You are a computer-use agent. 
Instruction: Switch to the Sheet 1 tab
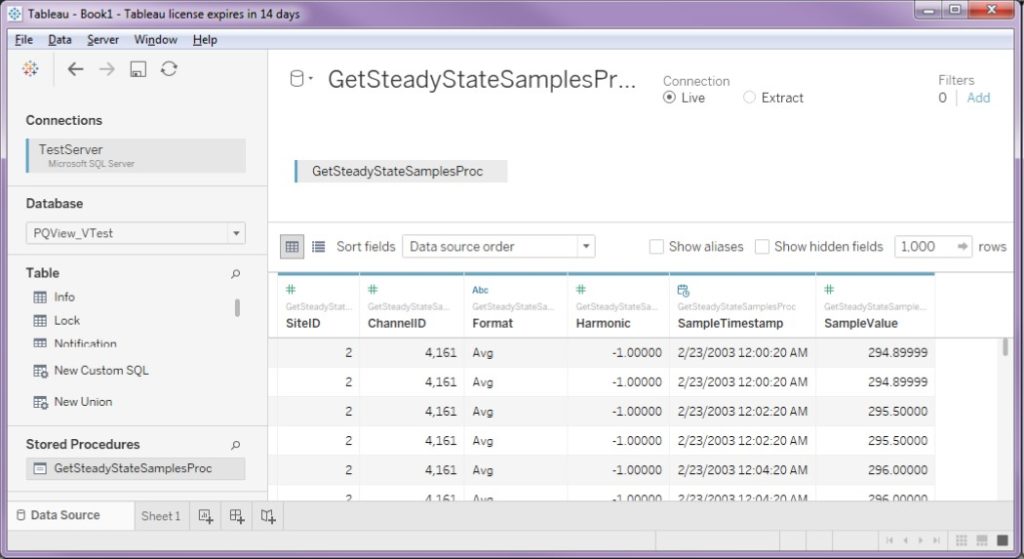(x=161, y=516)
